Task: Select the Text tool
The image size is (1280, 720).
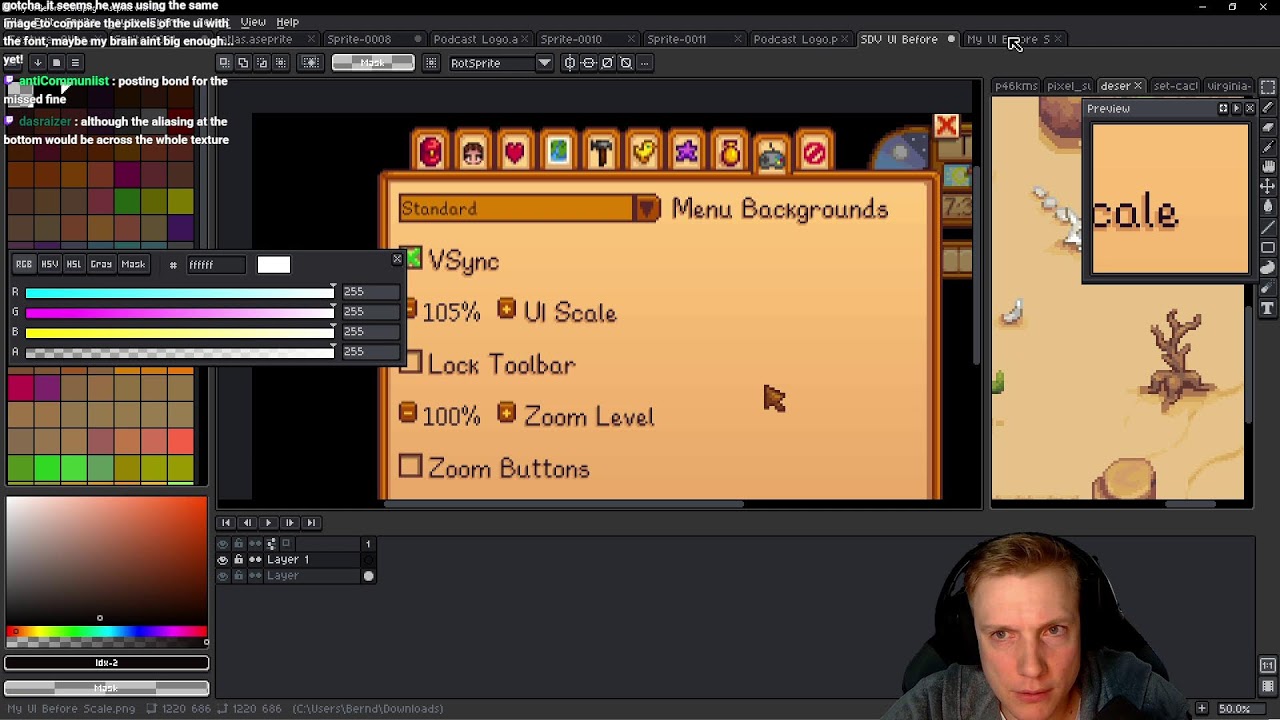Action: pos(1268,308)
